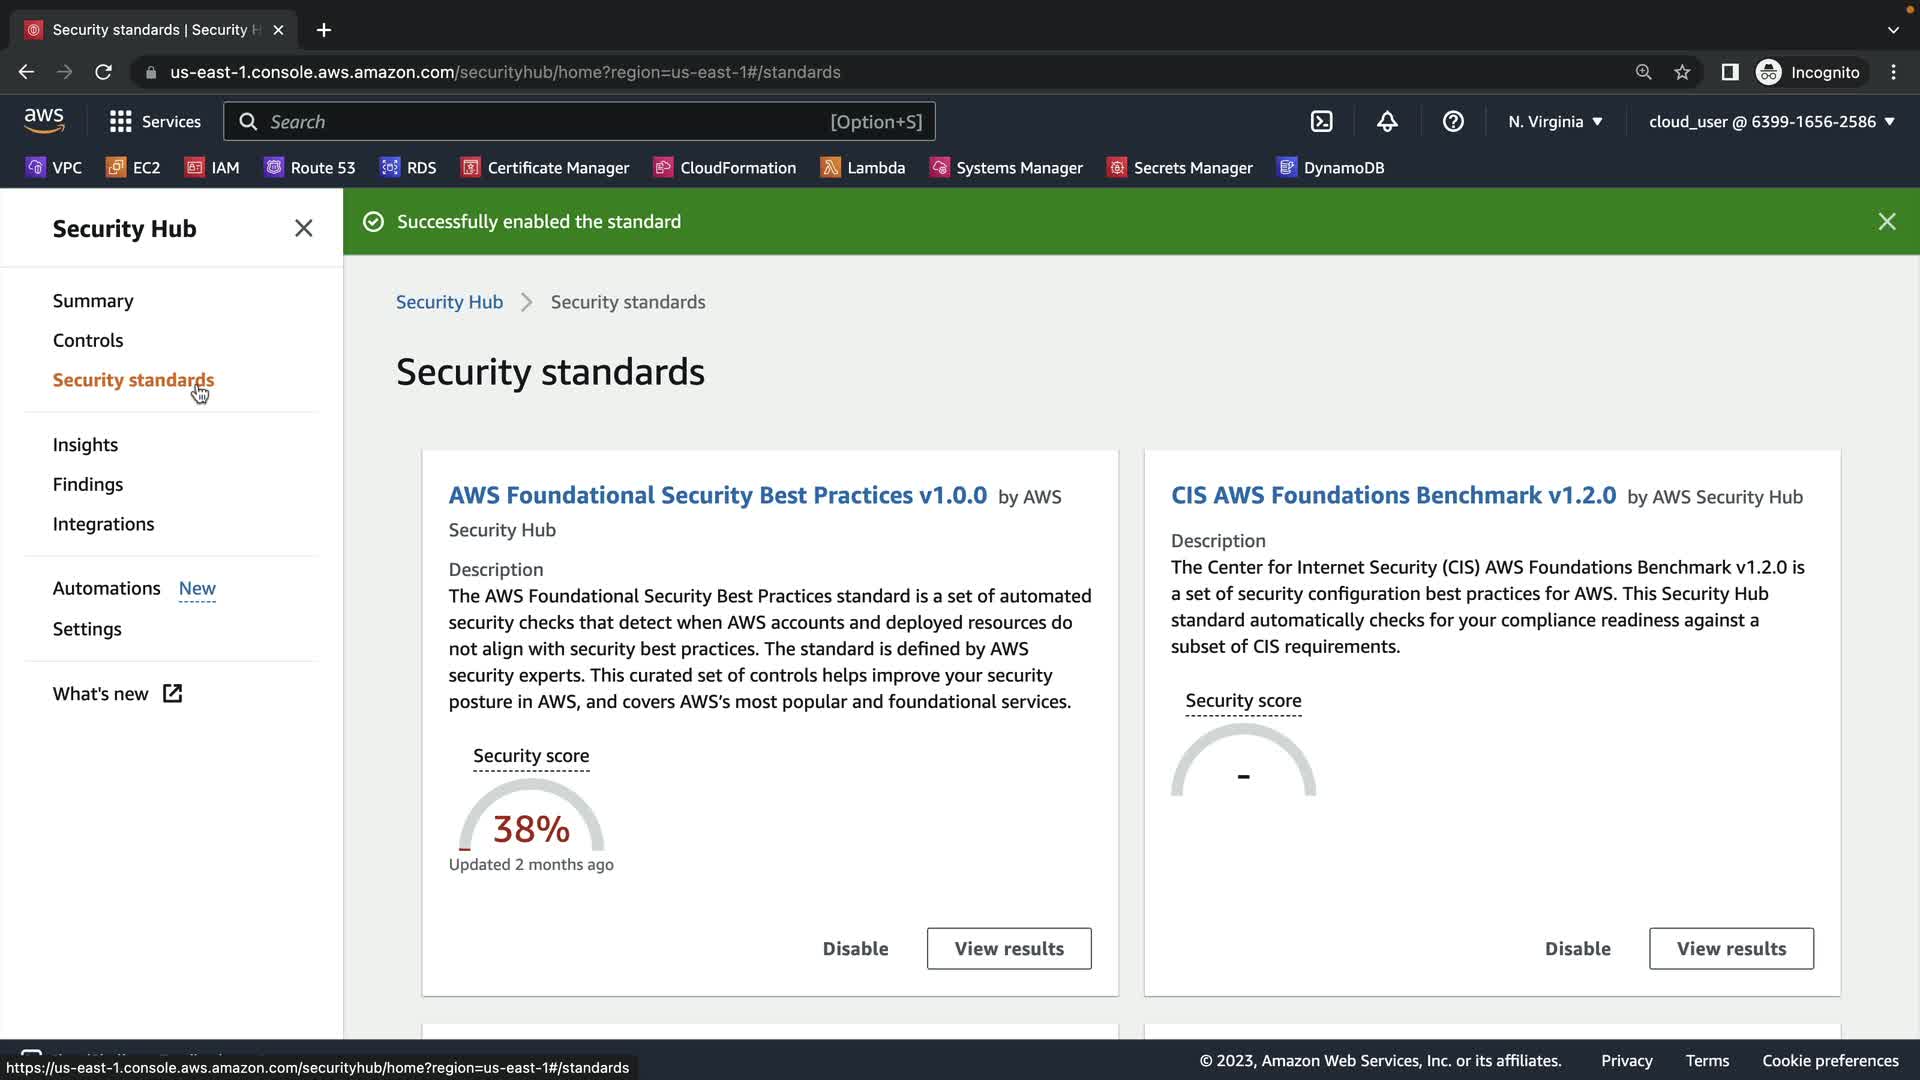
Task: Click the notifications bell icon
Action: tap(1387, 122)
